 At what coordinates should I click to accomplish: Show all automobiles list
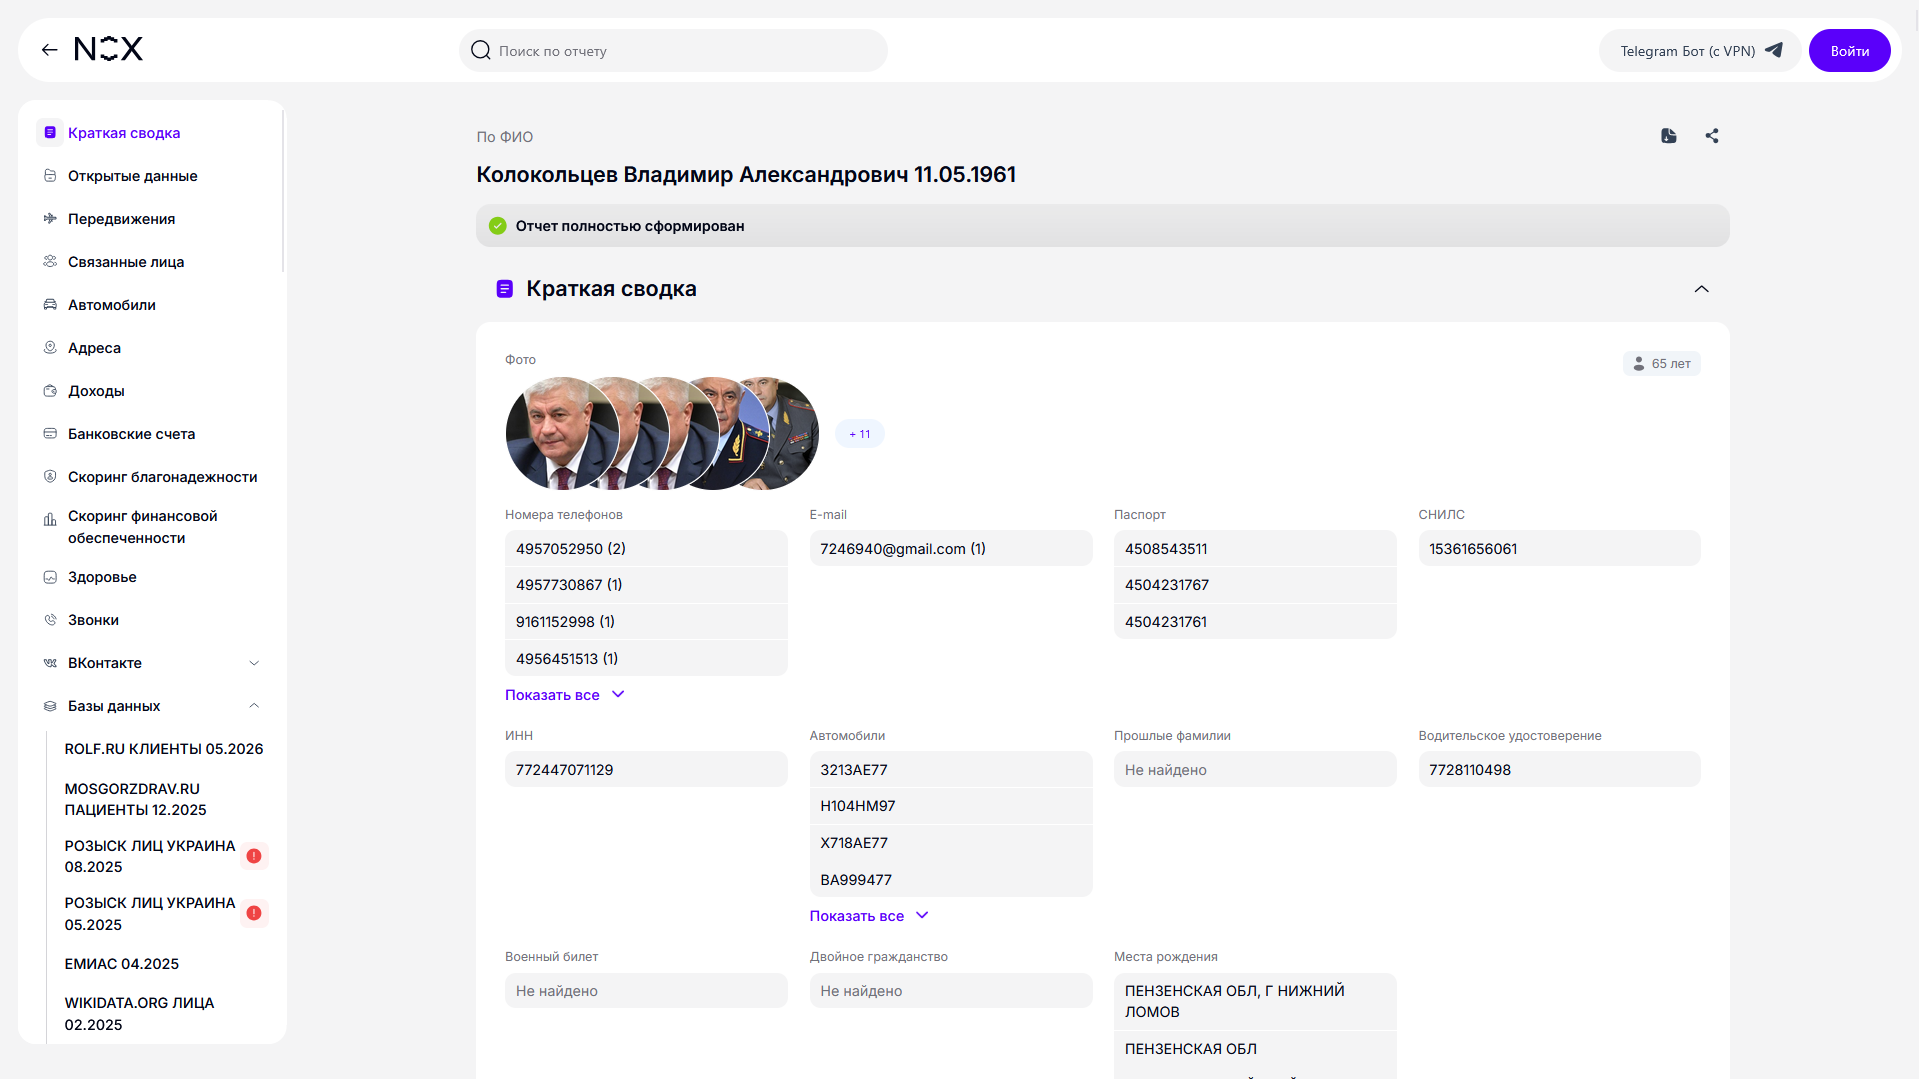869,916
